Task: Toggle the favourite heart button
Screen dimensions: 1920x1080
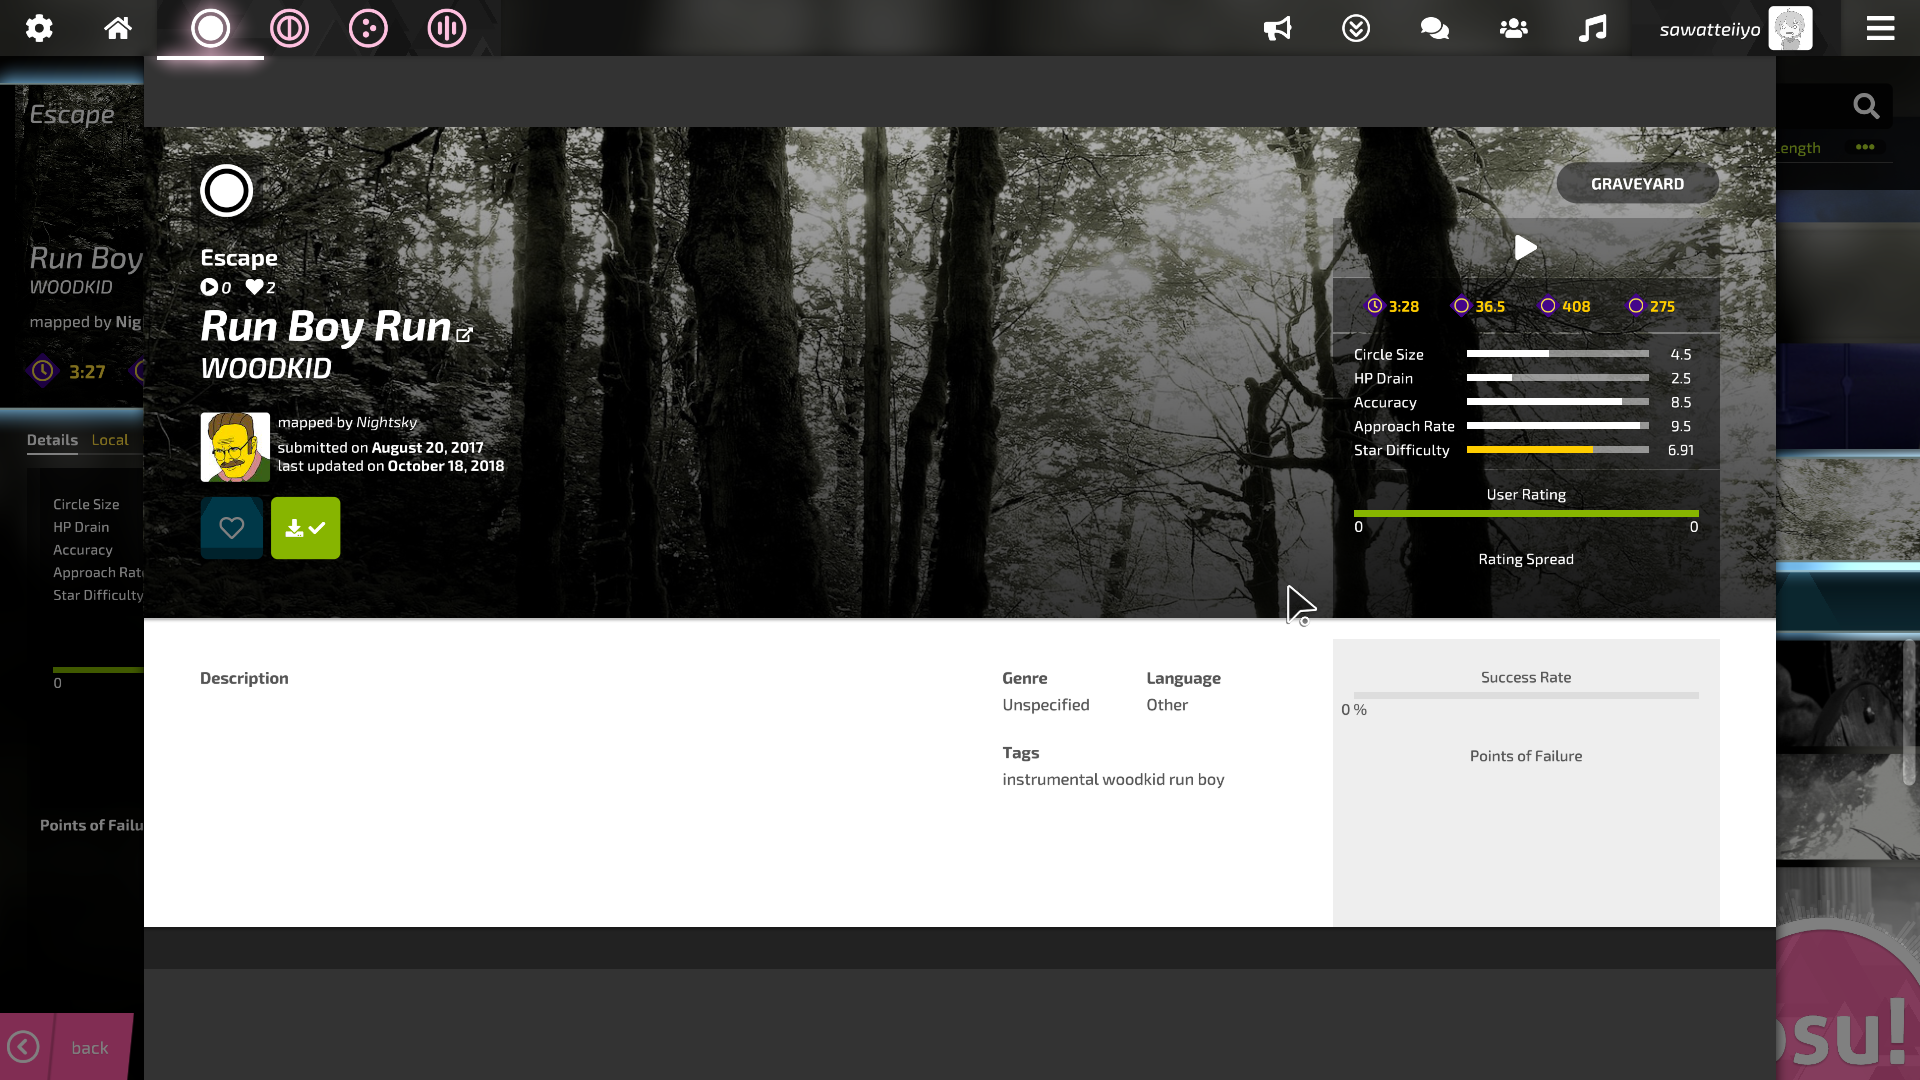Action: (232, 527)
